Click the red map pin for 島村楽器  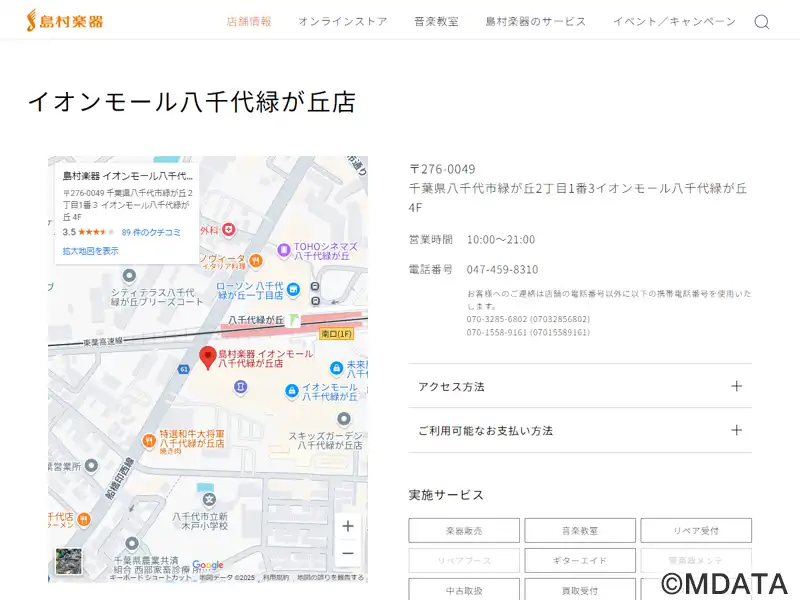[x=208, y=357]
